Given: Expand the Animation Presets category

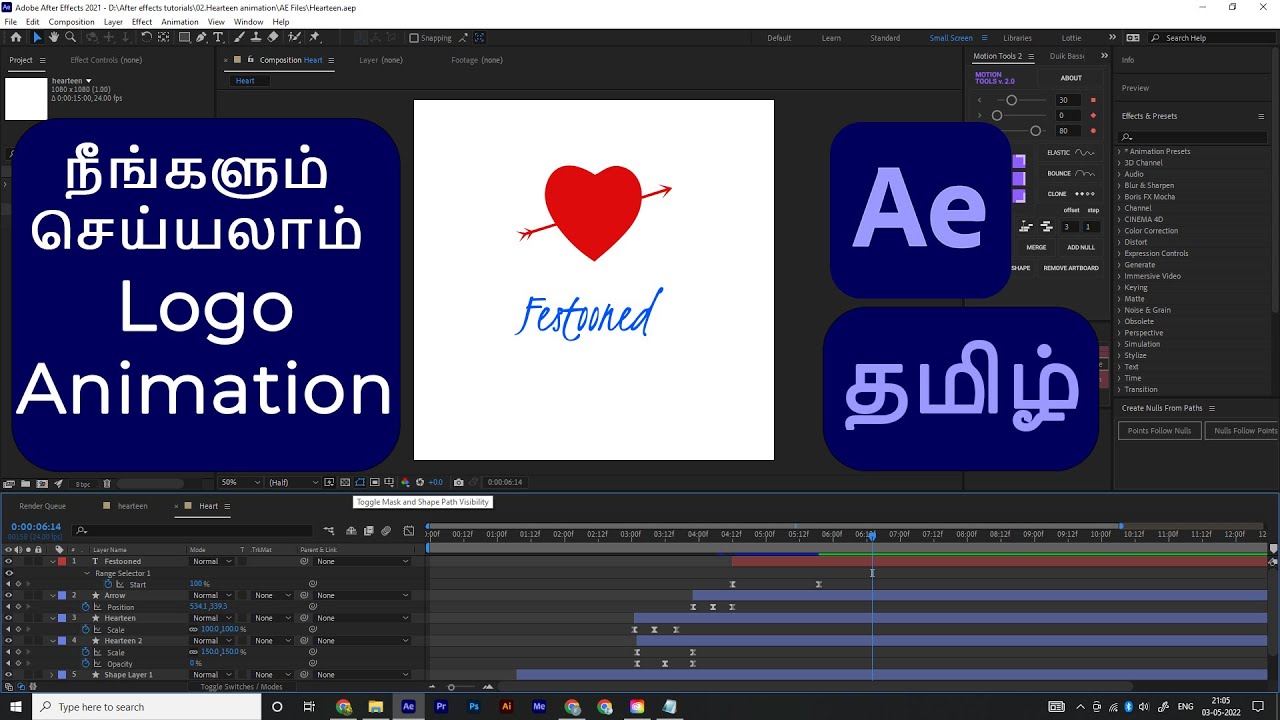Looking at the screenshot, I should coord(1119,152).
